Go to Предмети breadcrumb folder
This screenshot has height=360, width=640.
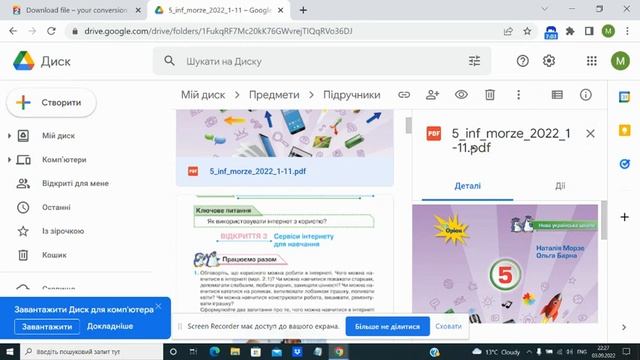coord(274,95)
